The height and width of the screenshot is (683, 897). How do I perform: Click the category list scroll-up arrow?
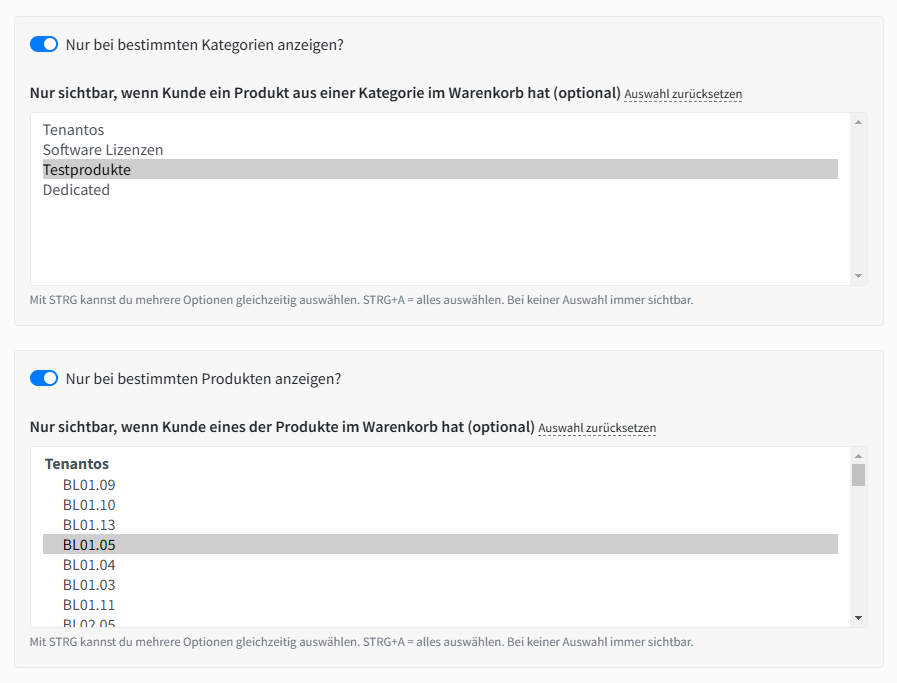point(858,122)
